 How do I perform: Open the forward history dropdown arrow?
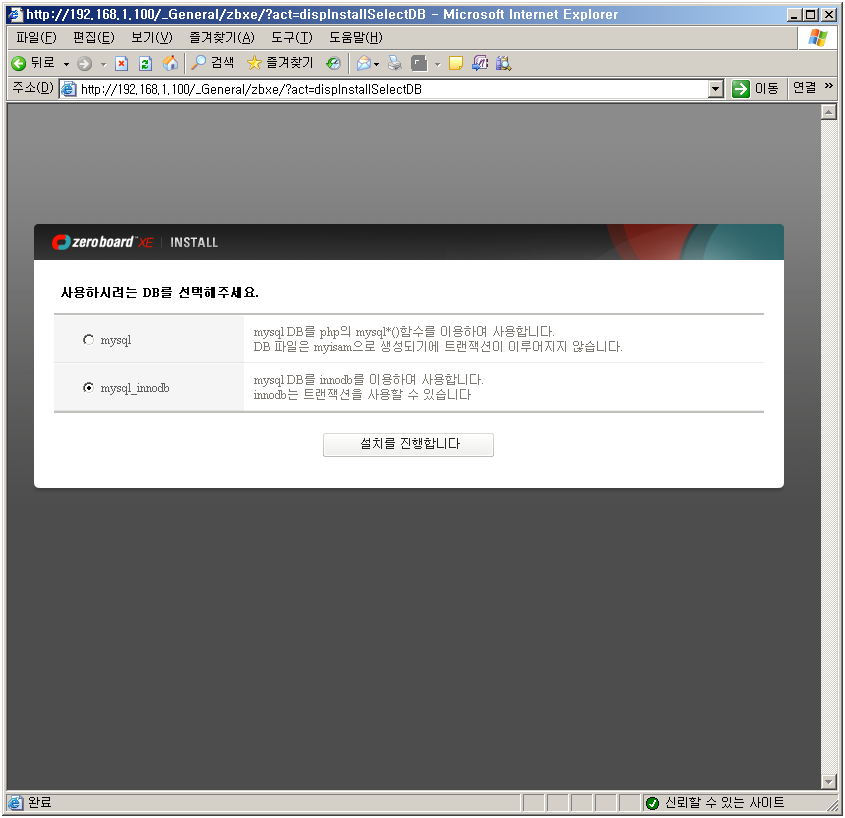pos(103,64)
